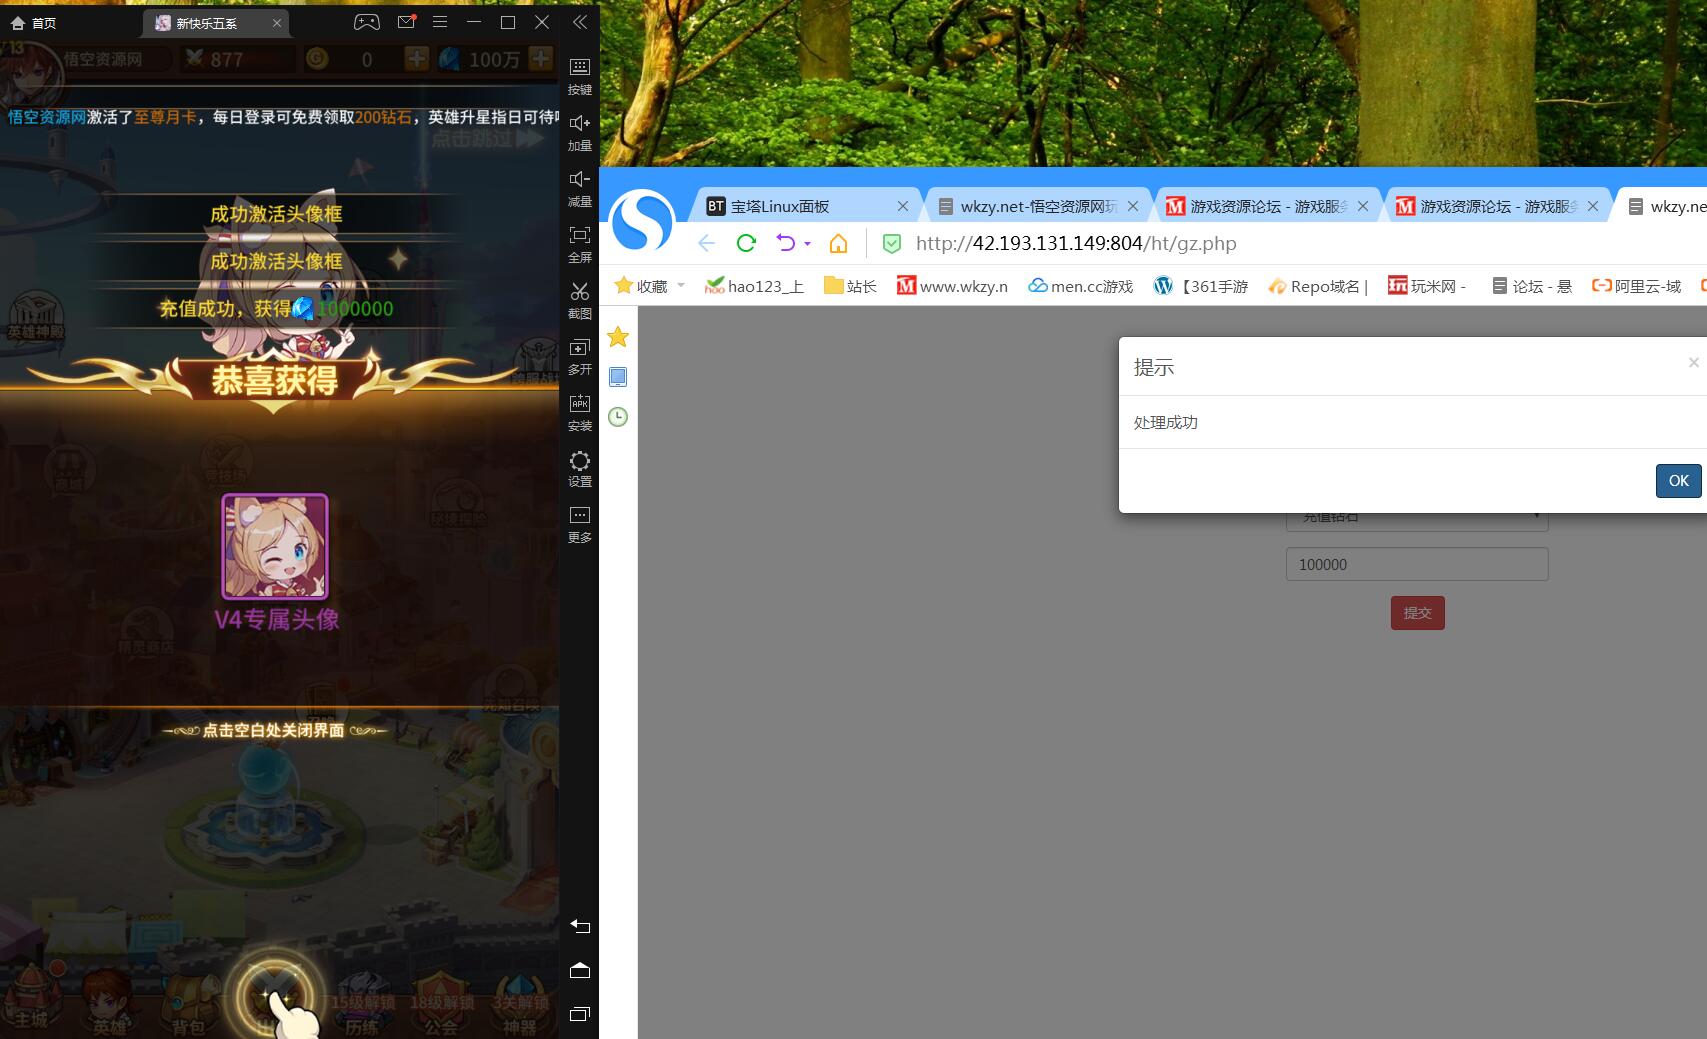Toggle emulator fullscreen icon
The width and height of the screenshot is (1707, 1039).
pyautogui.click(x=580, y=235)
